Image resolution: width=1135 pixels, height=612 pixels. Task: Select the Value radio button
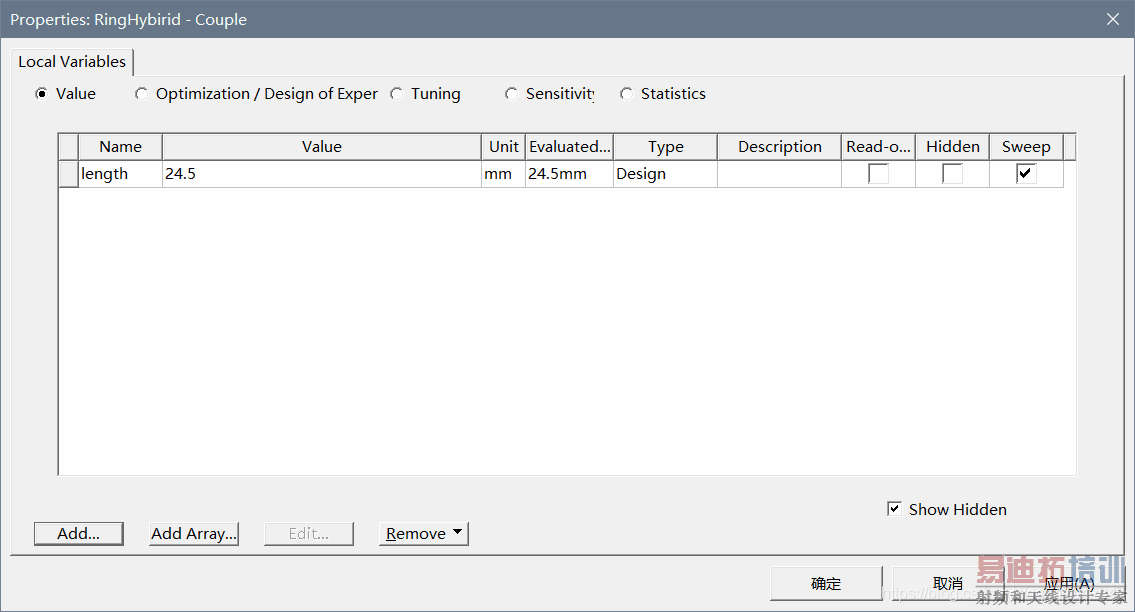coord(42,93)
